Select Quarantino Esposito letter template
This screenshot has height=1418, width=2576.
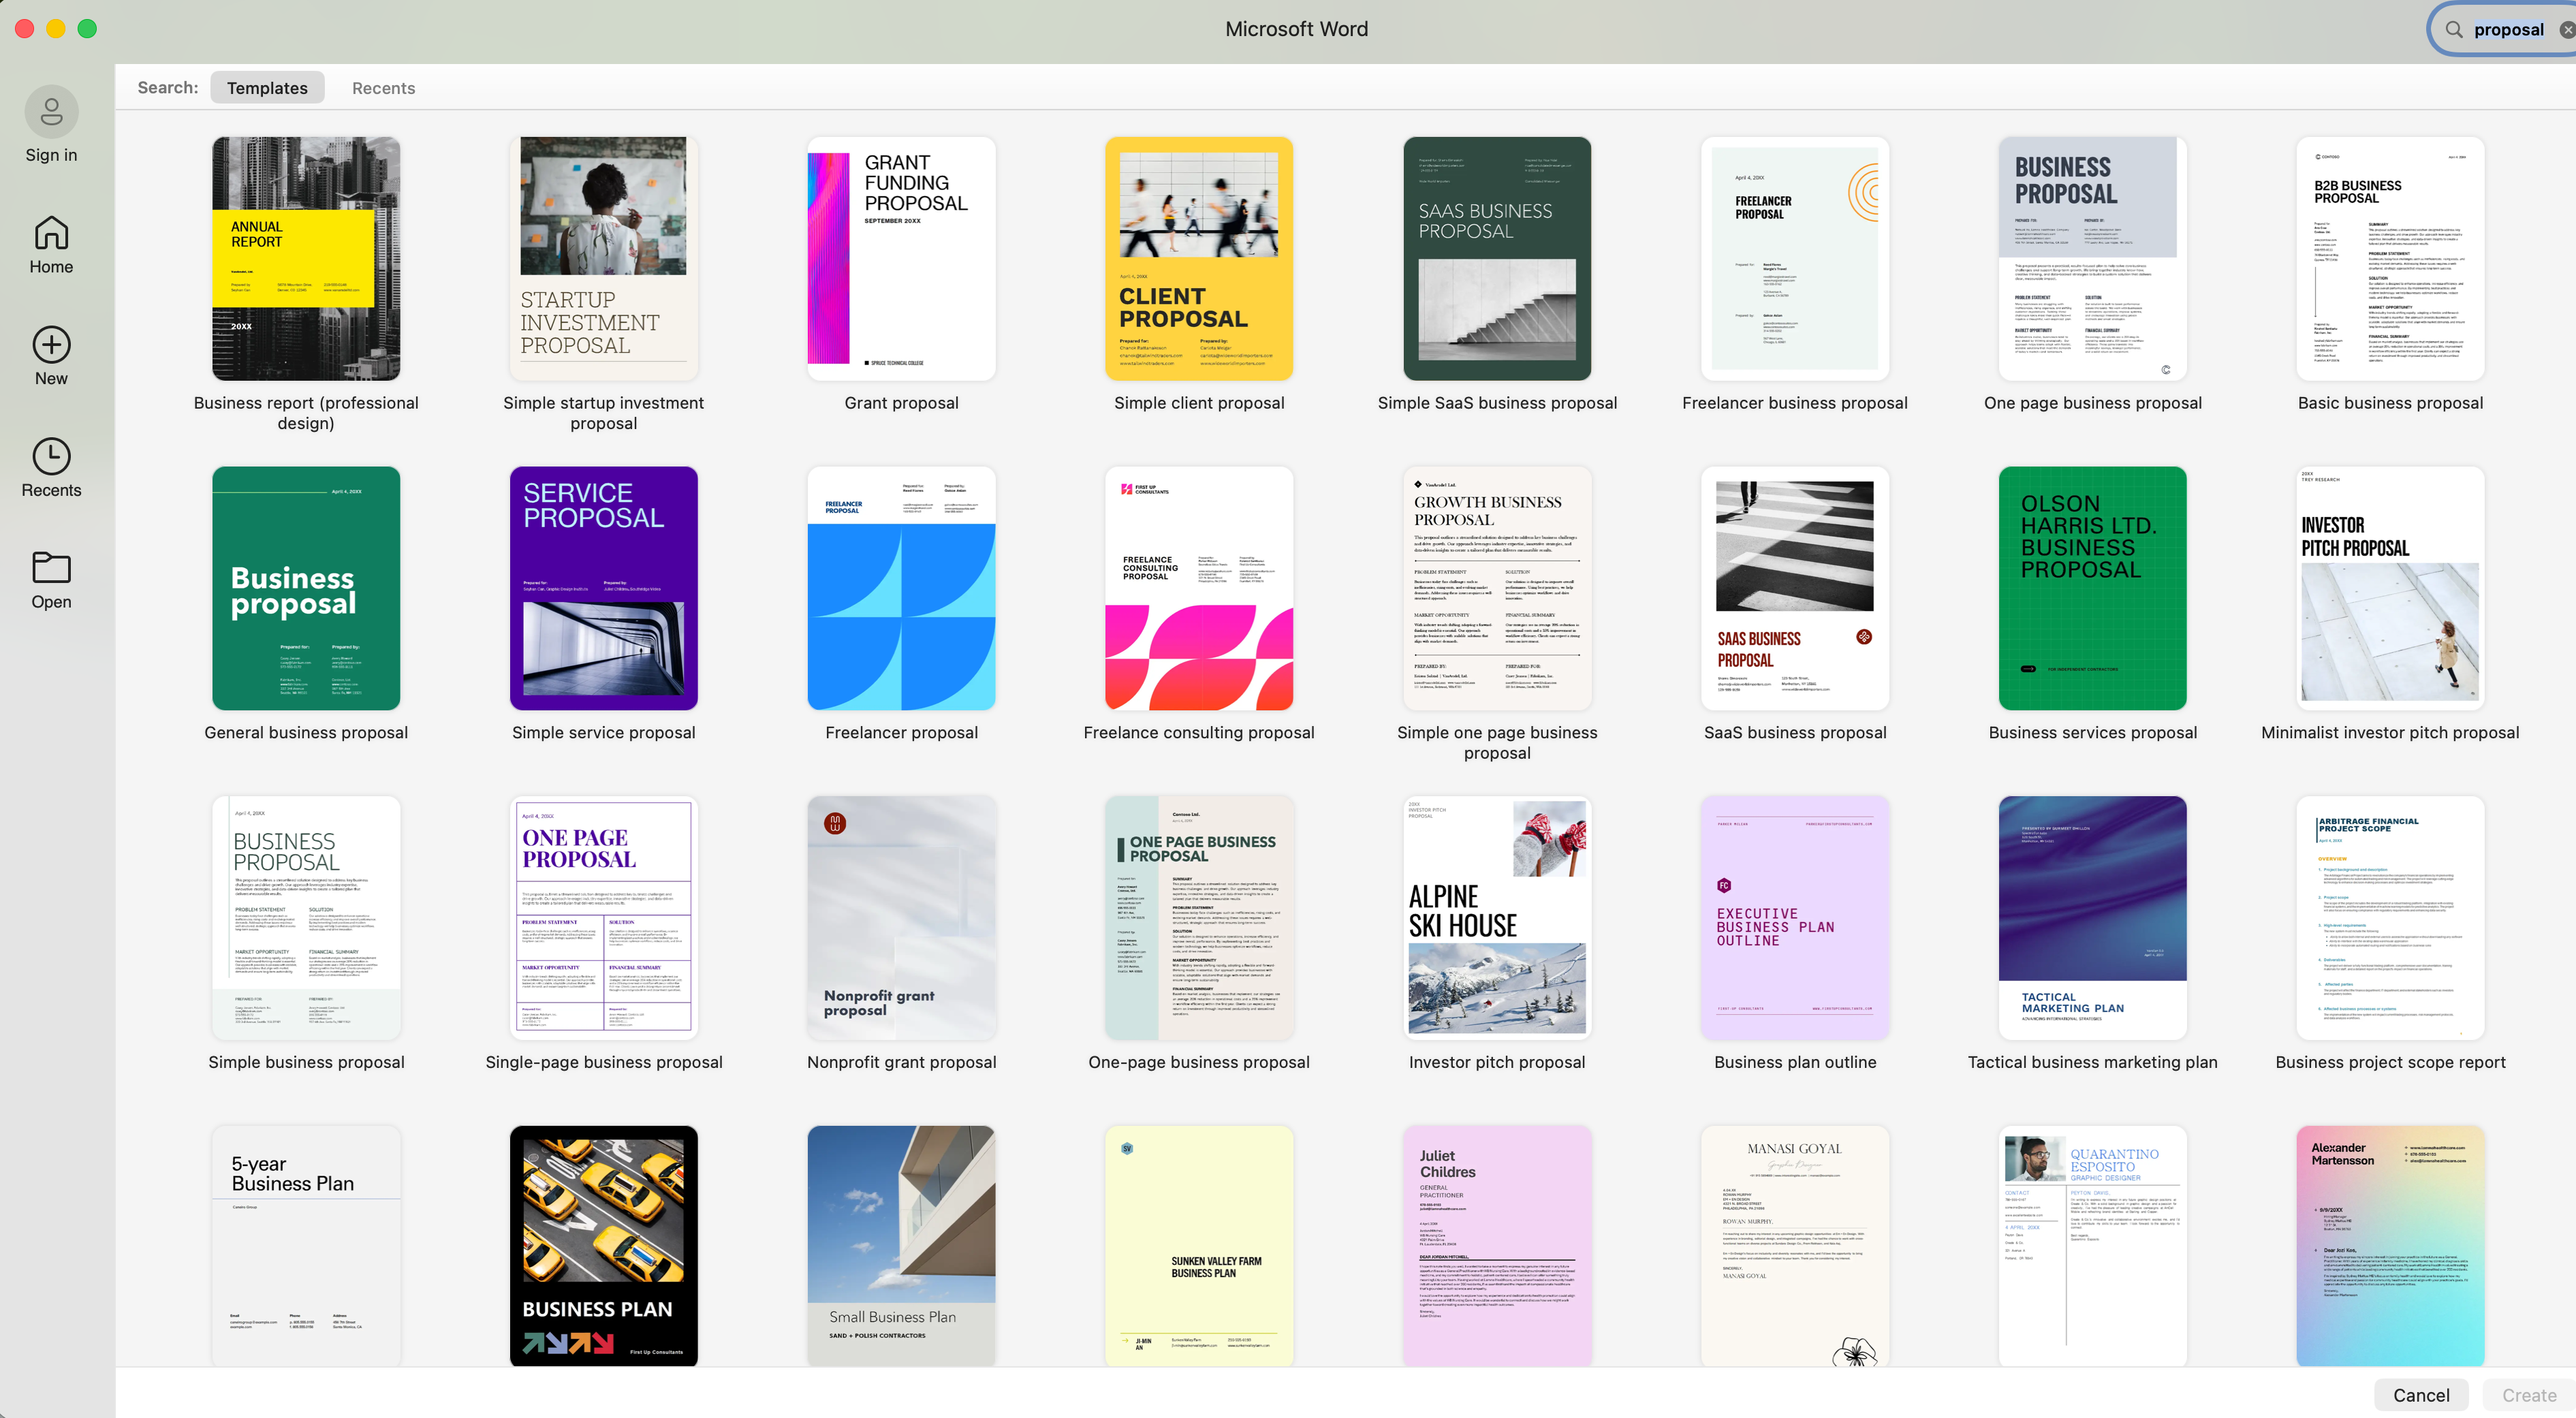pos(2093,1246)
